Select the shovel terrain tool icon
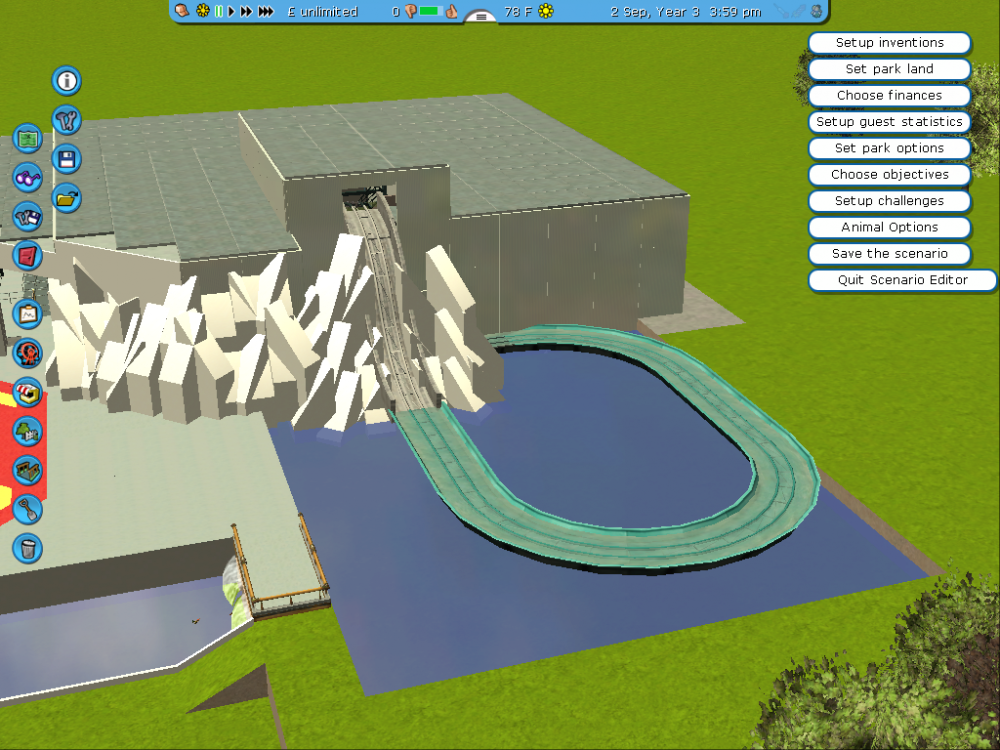 (x=27, y=509)
